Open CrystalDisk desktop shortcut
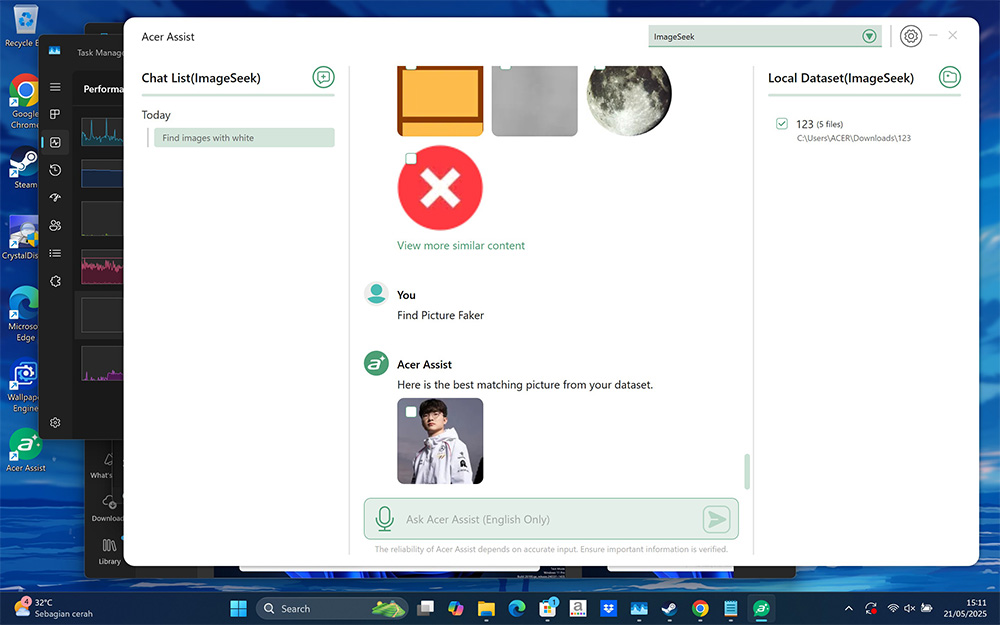Image resolution: width=1000 pixels, height=625 pixels. tap(20, 238)
